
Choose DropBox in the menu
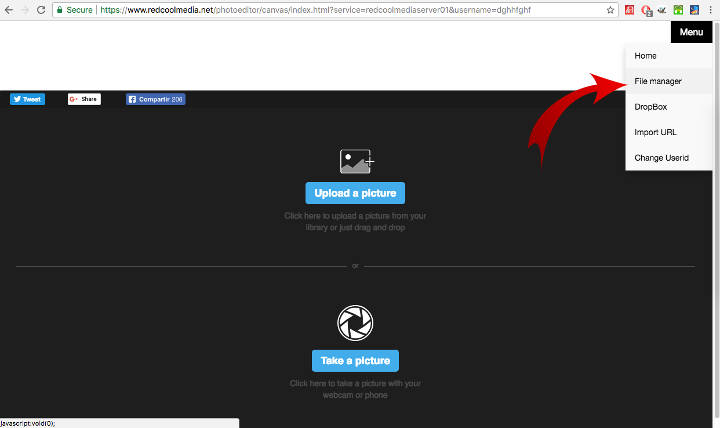coord(650,106)
